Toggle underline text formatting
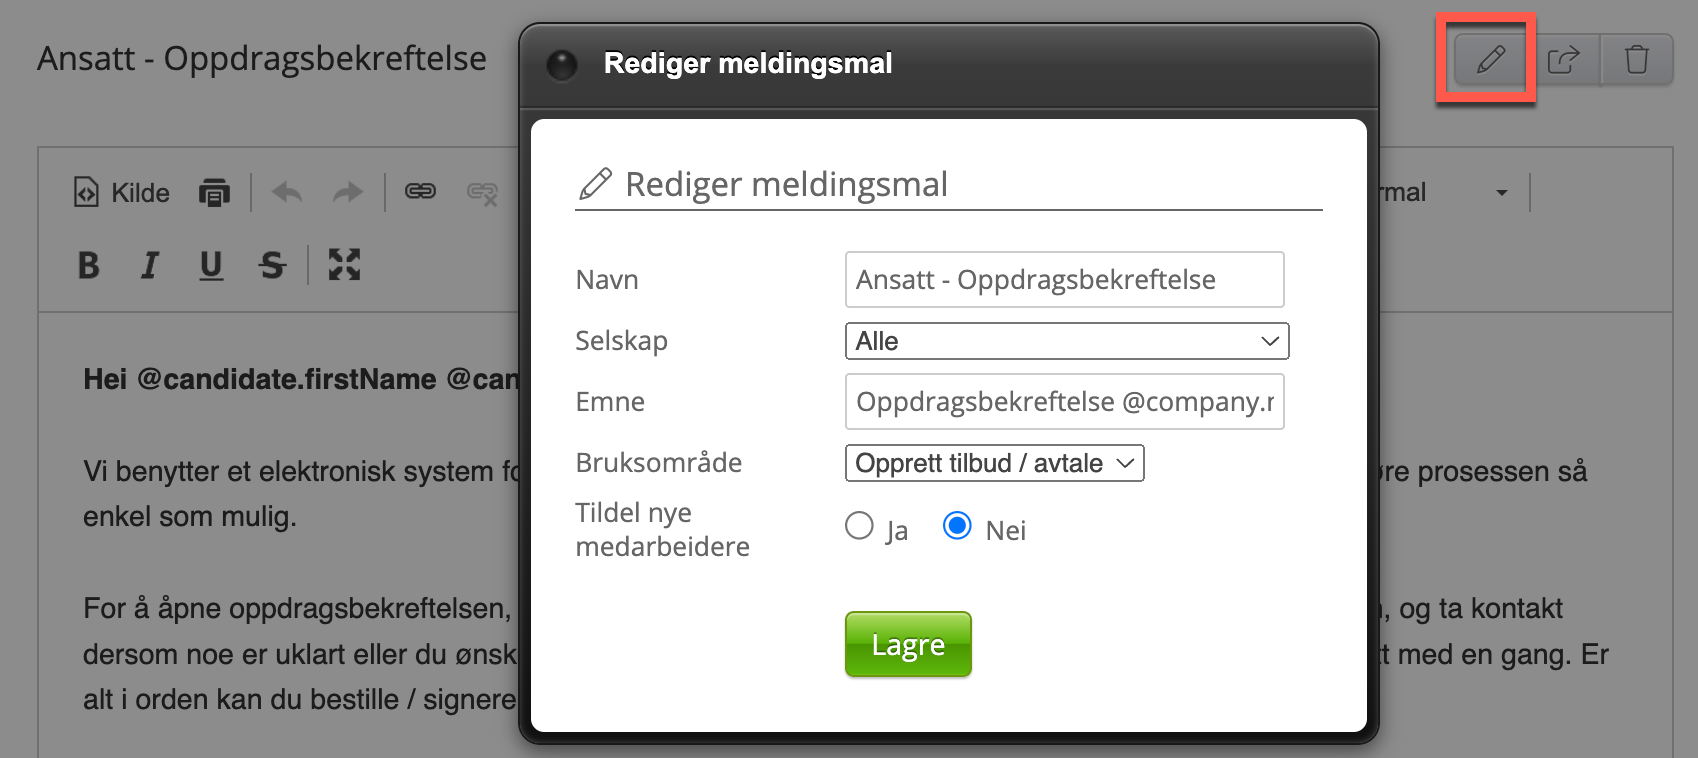Image resolution: width=1698 pixels, height=758 pixels. pos(211,265)
